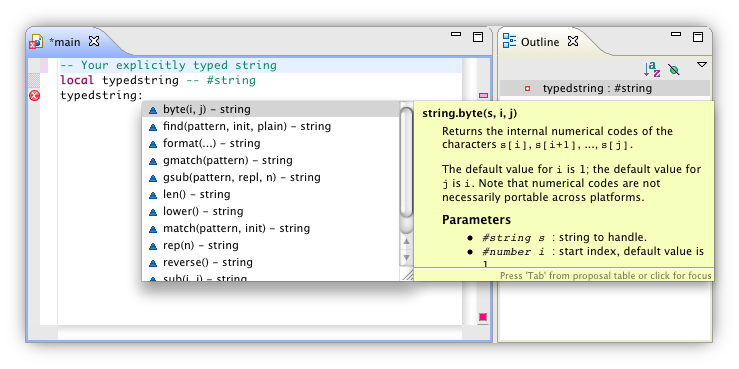Click the #number i parameter entry
The width and height of the screenshot is (739, 369).
point(593,252)
